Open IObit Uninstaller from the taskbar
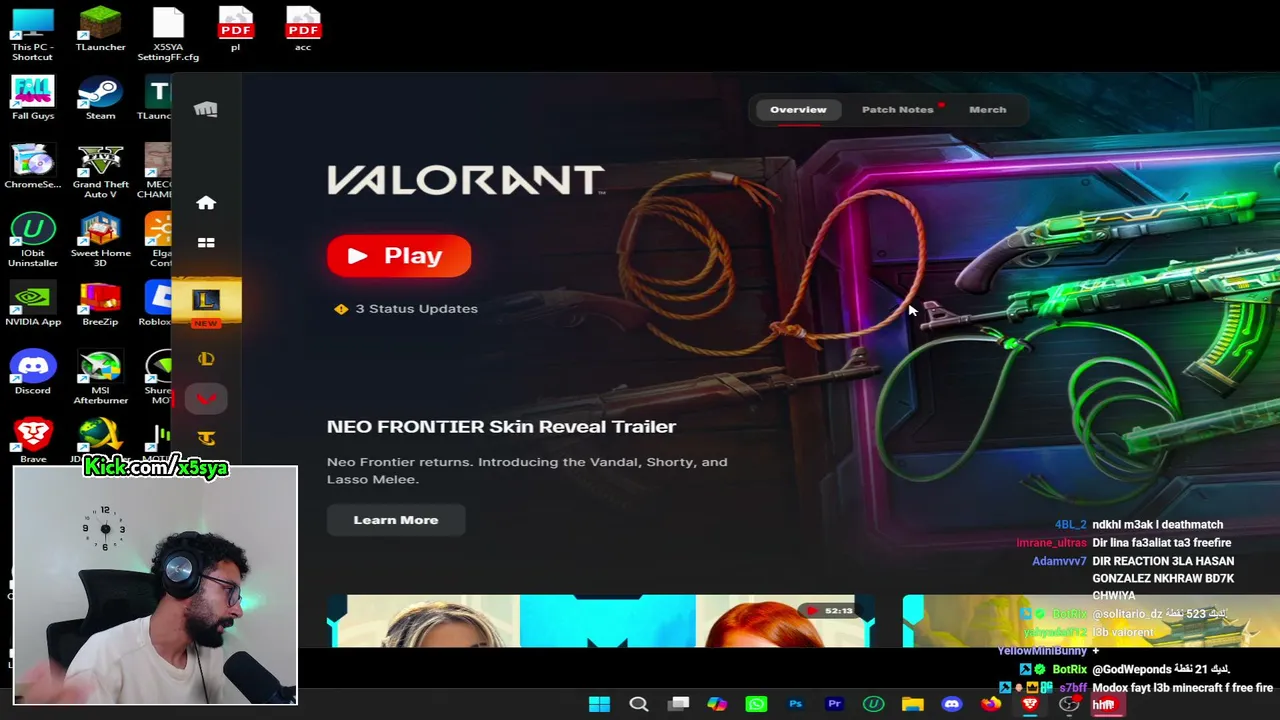 click(x=873, y=704)
